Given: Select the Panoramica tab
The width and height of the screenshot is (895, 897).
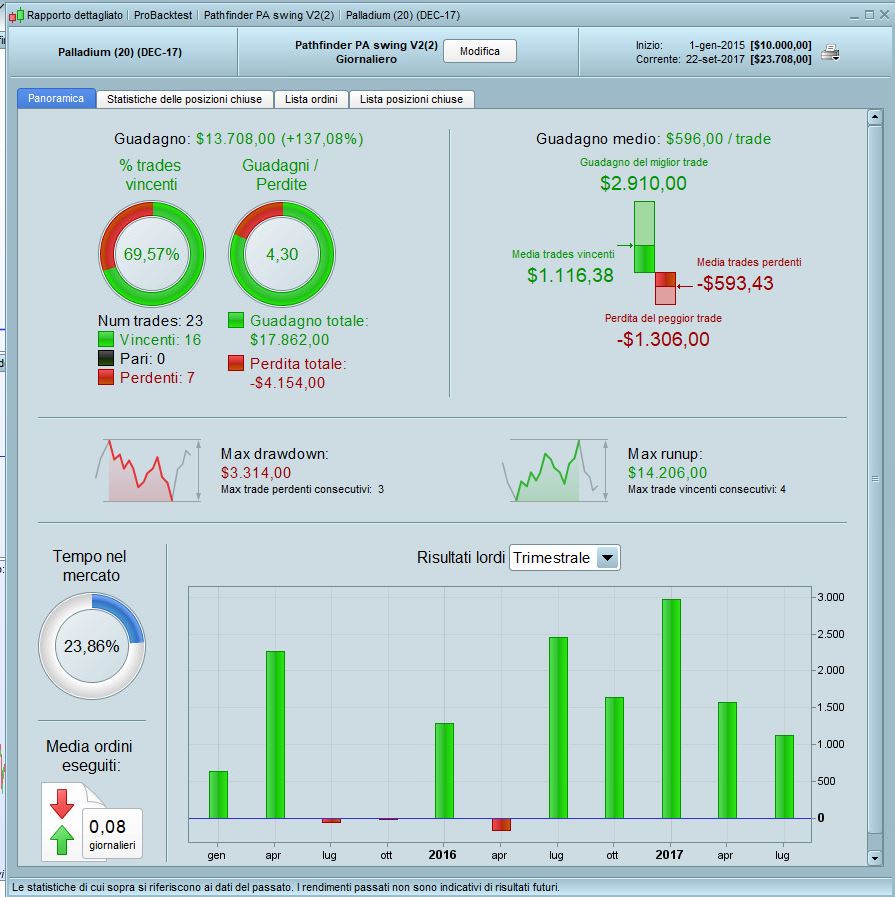Looking at the screenshot, I should click(56, 98).
